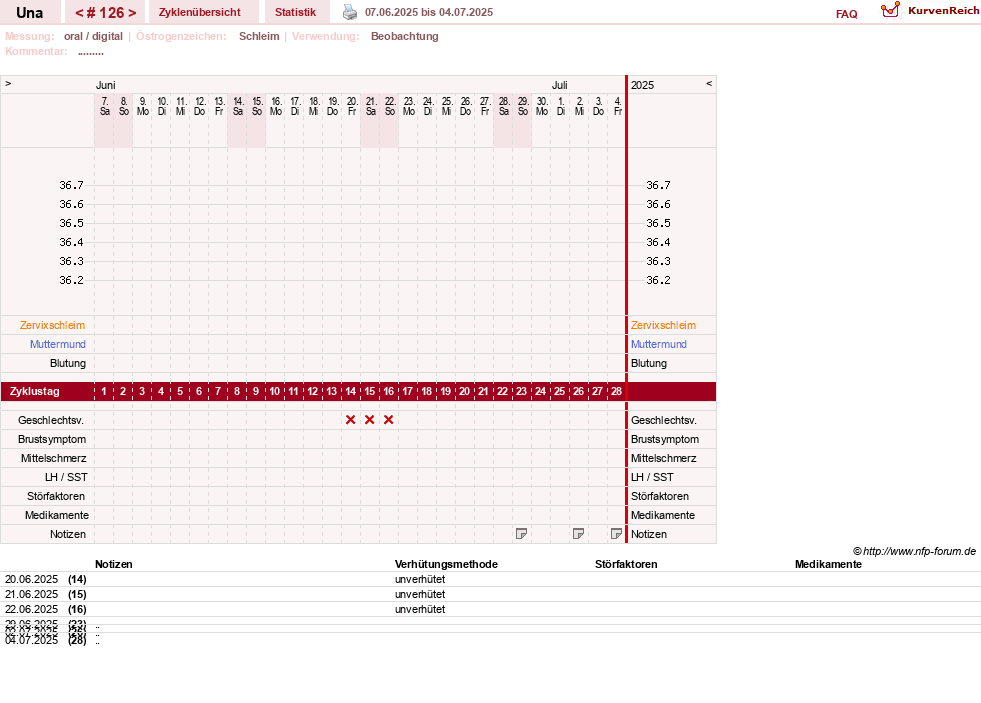
Task: Select the Una profile tab
Action: [x=29, y=13]
